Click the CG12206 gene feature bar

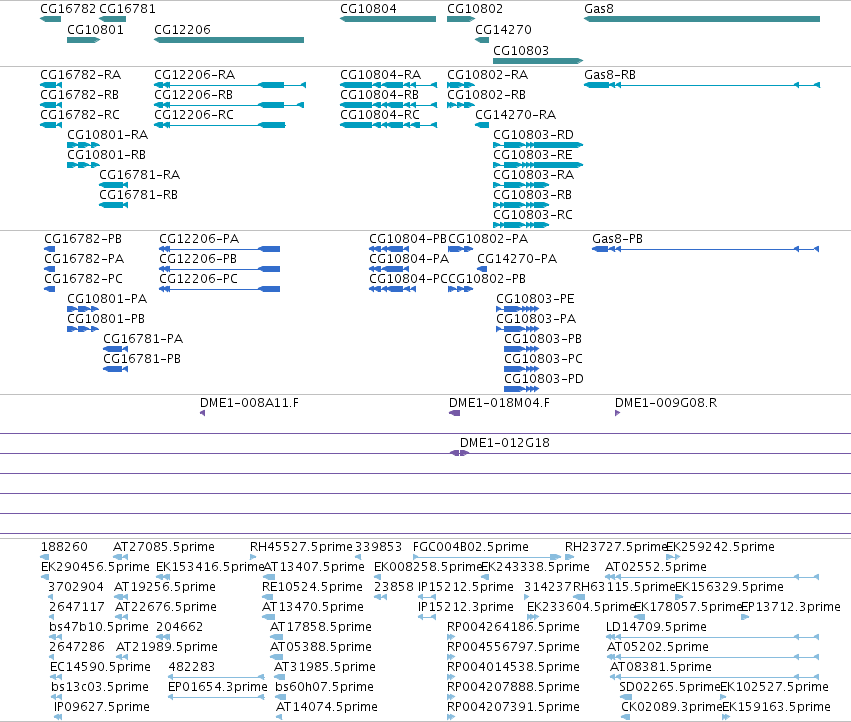pos(229,40)
